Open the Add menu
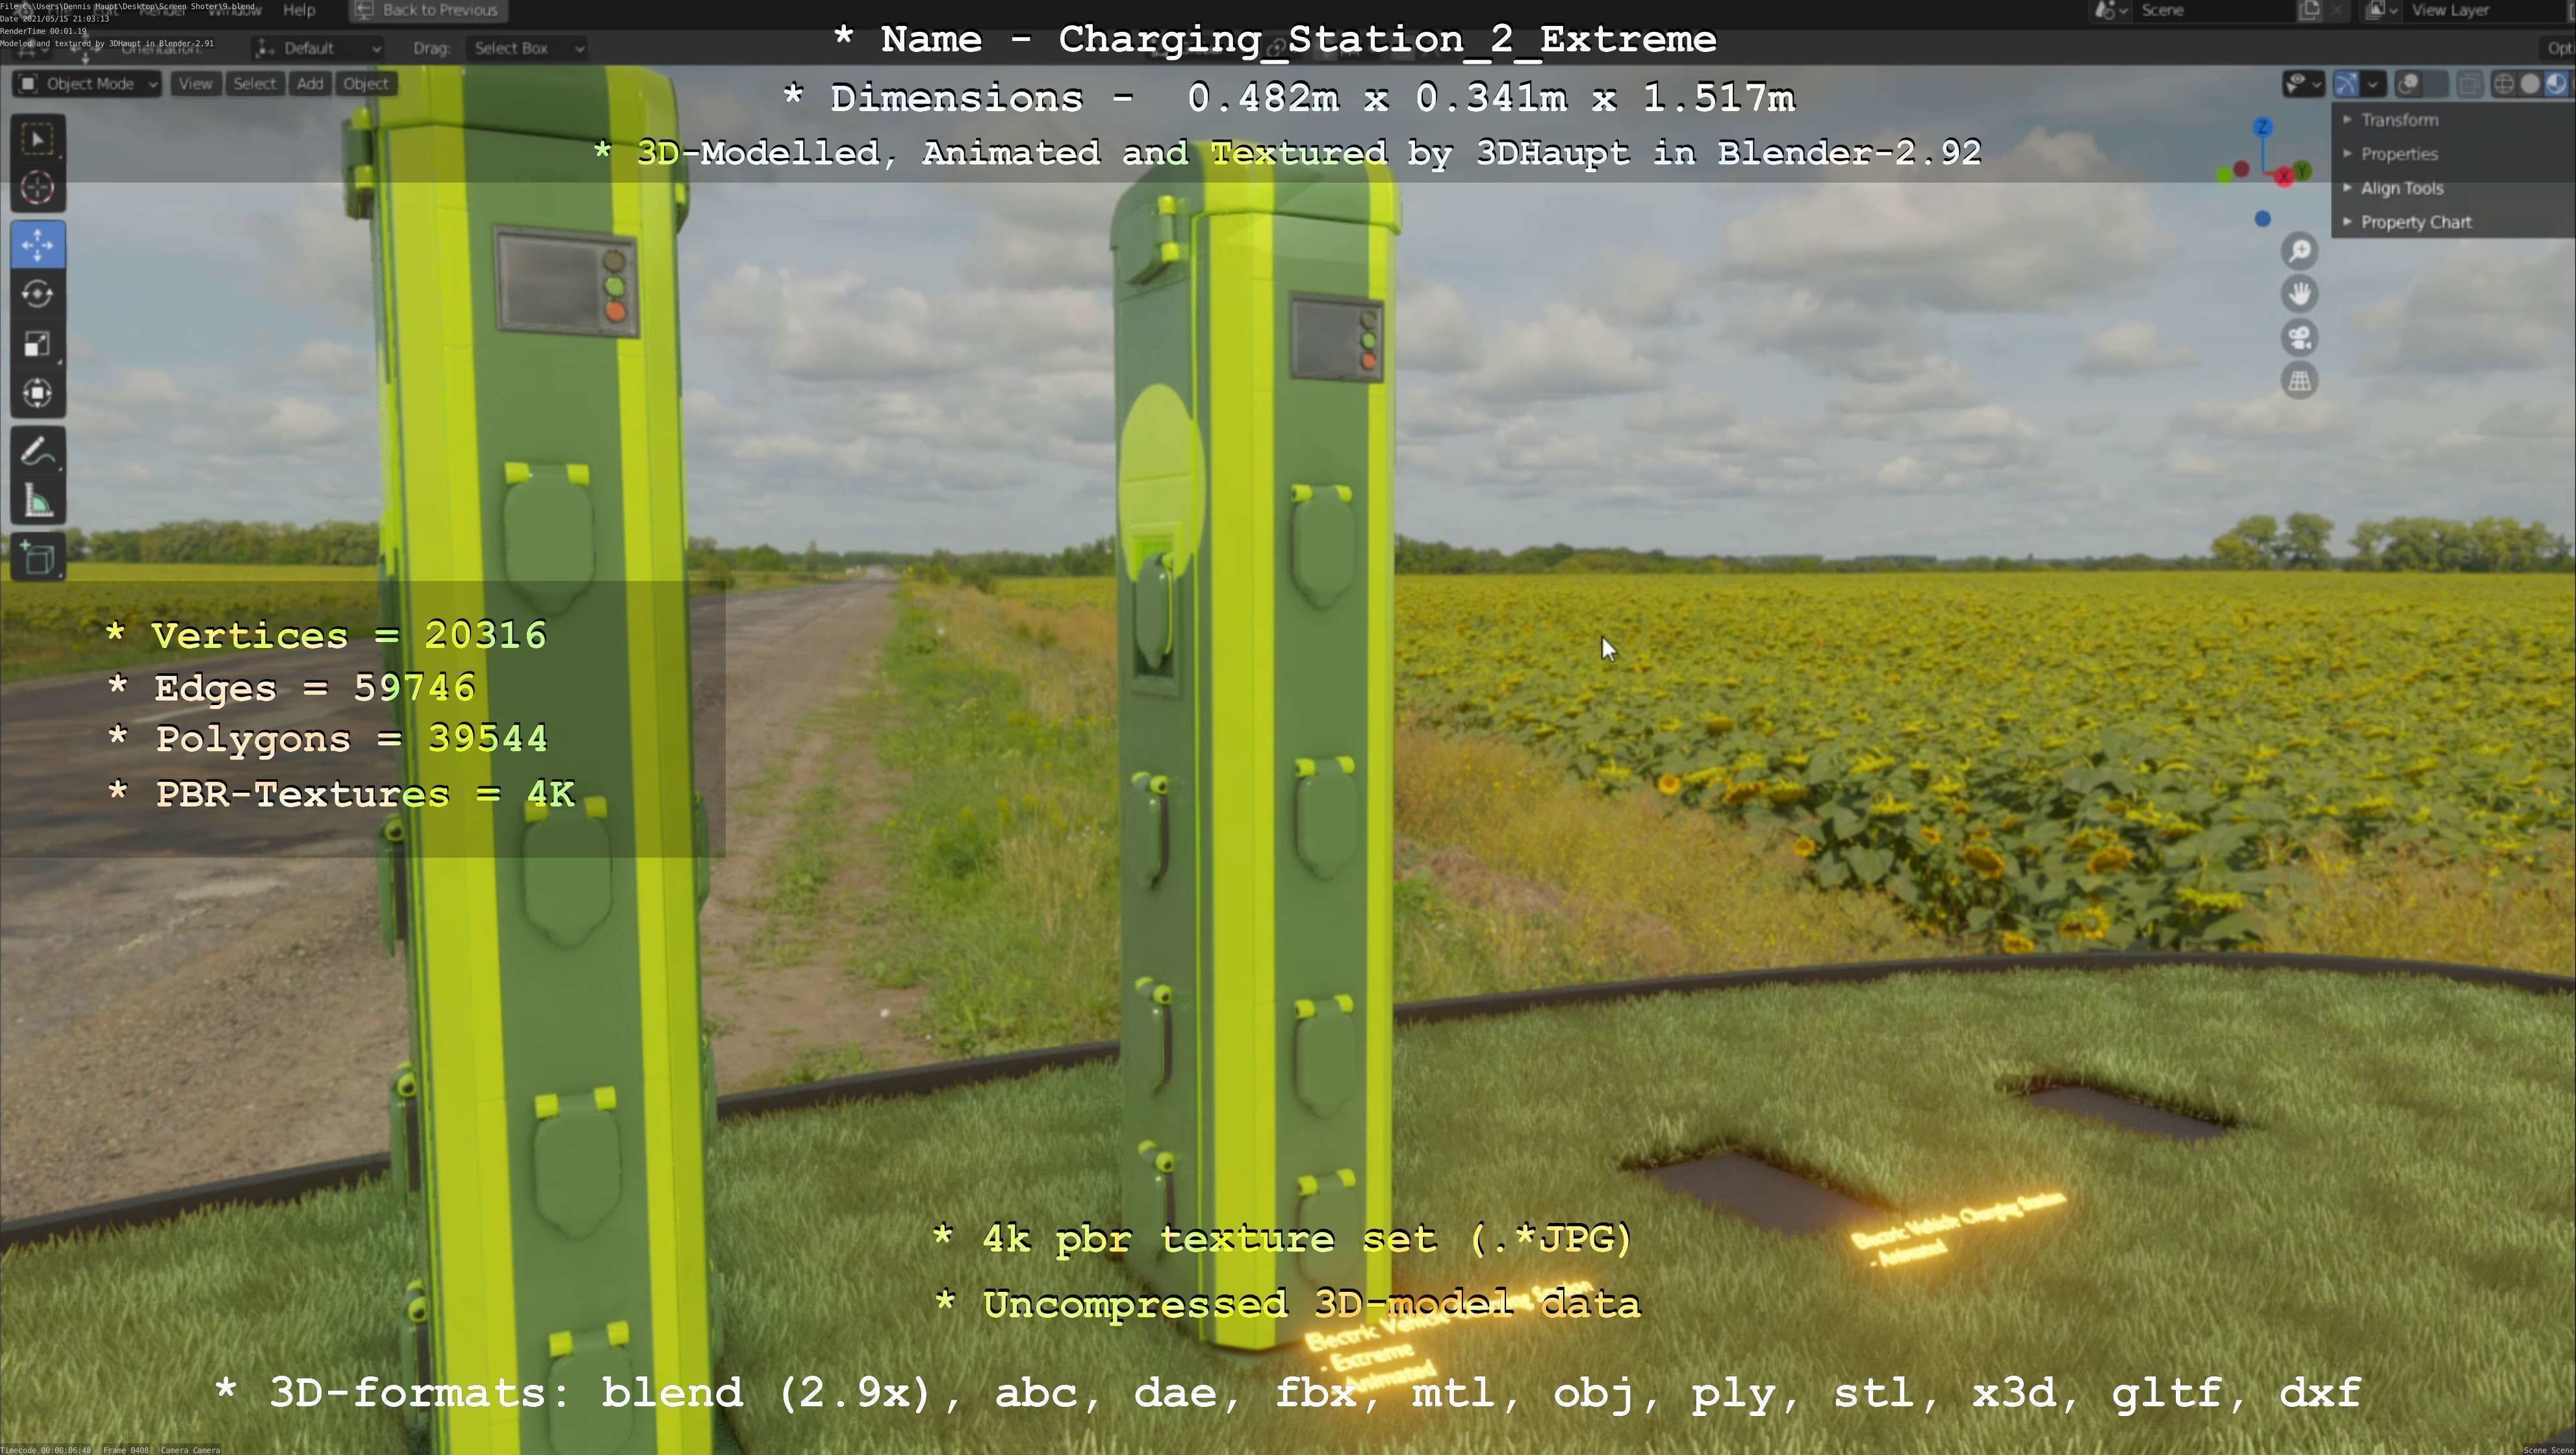The image size is (2576, 1455). [310, 84]
